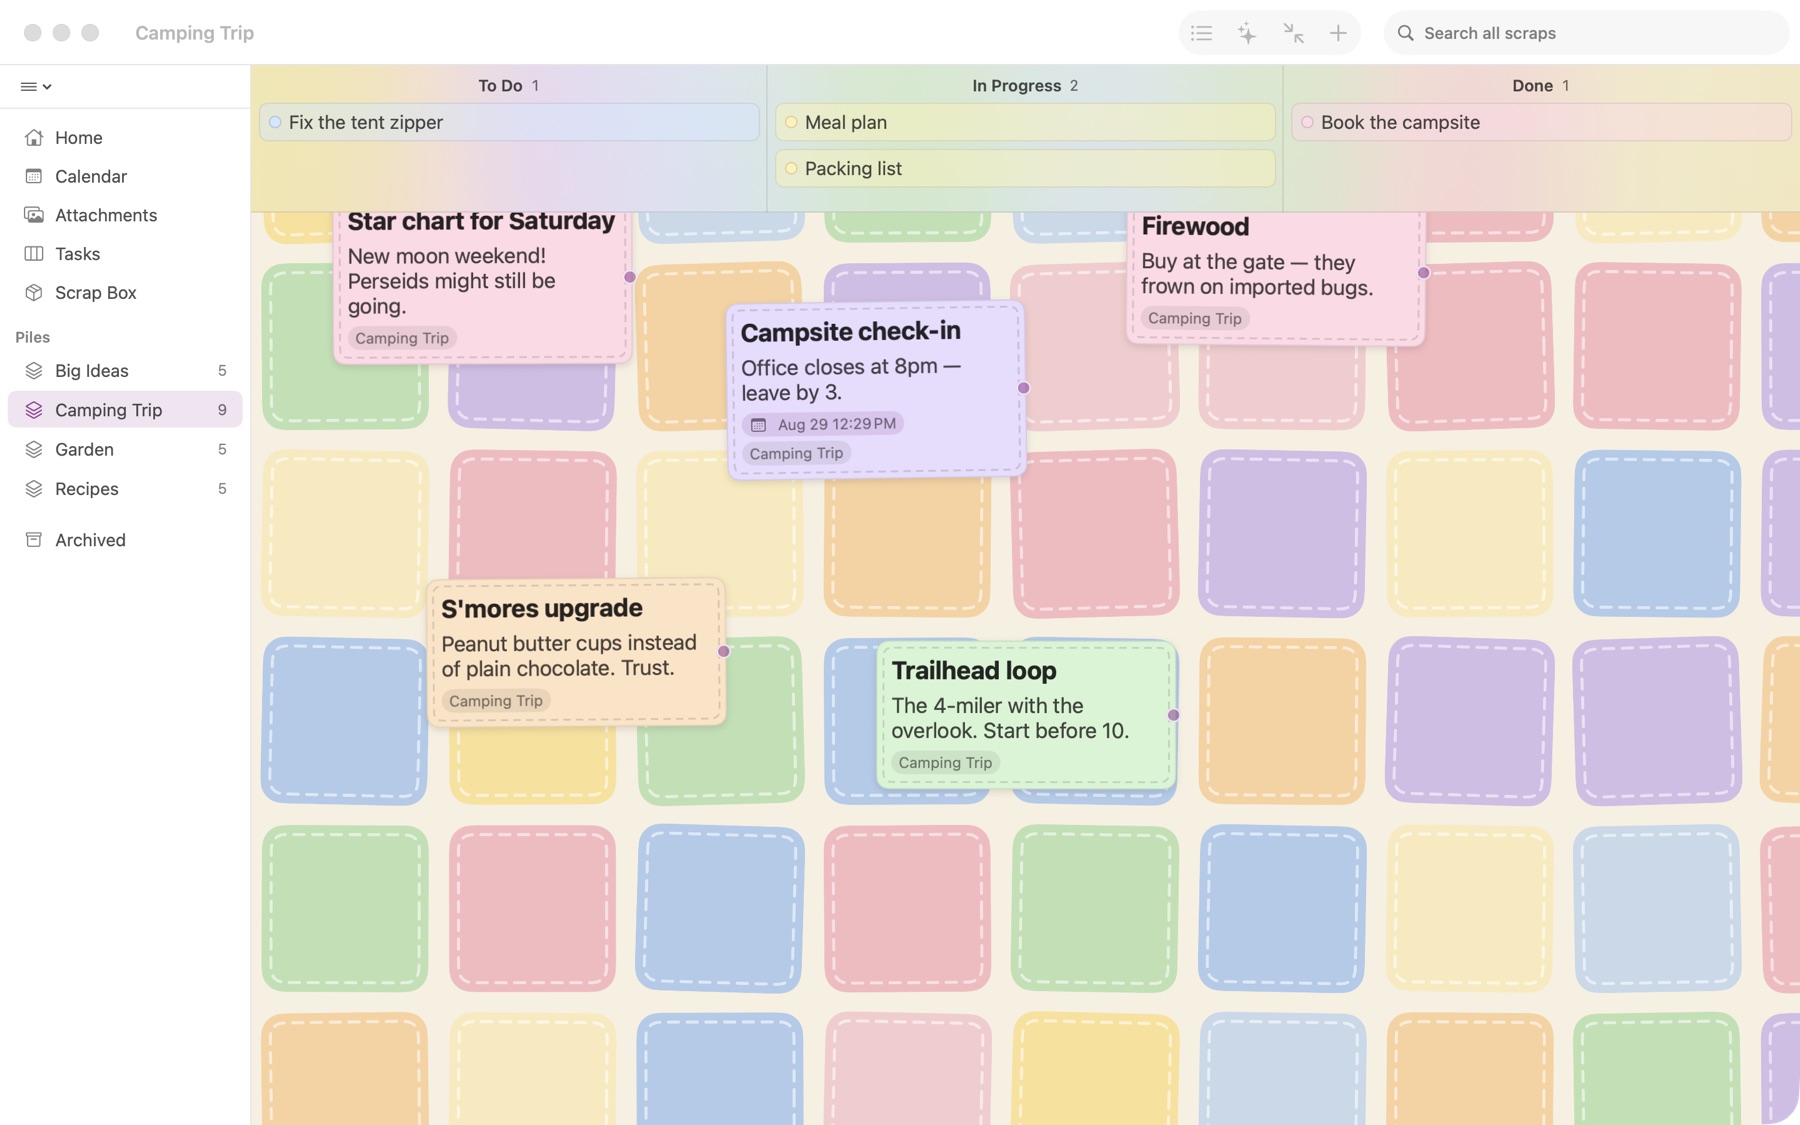Add a new scrap with plus icon
The width and height of the screenshot is (1800, 1125).
tap(1338, 33)
